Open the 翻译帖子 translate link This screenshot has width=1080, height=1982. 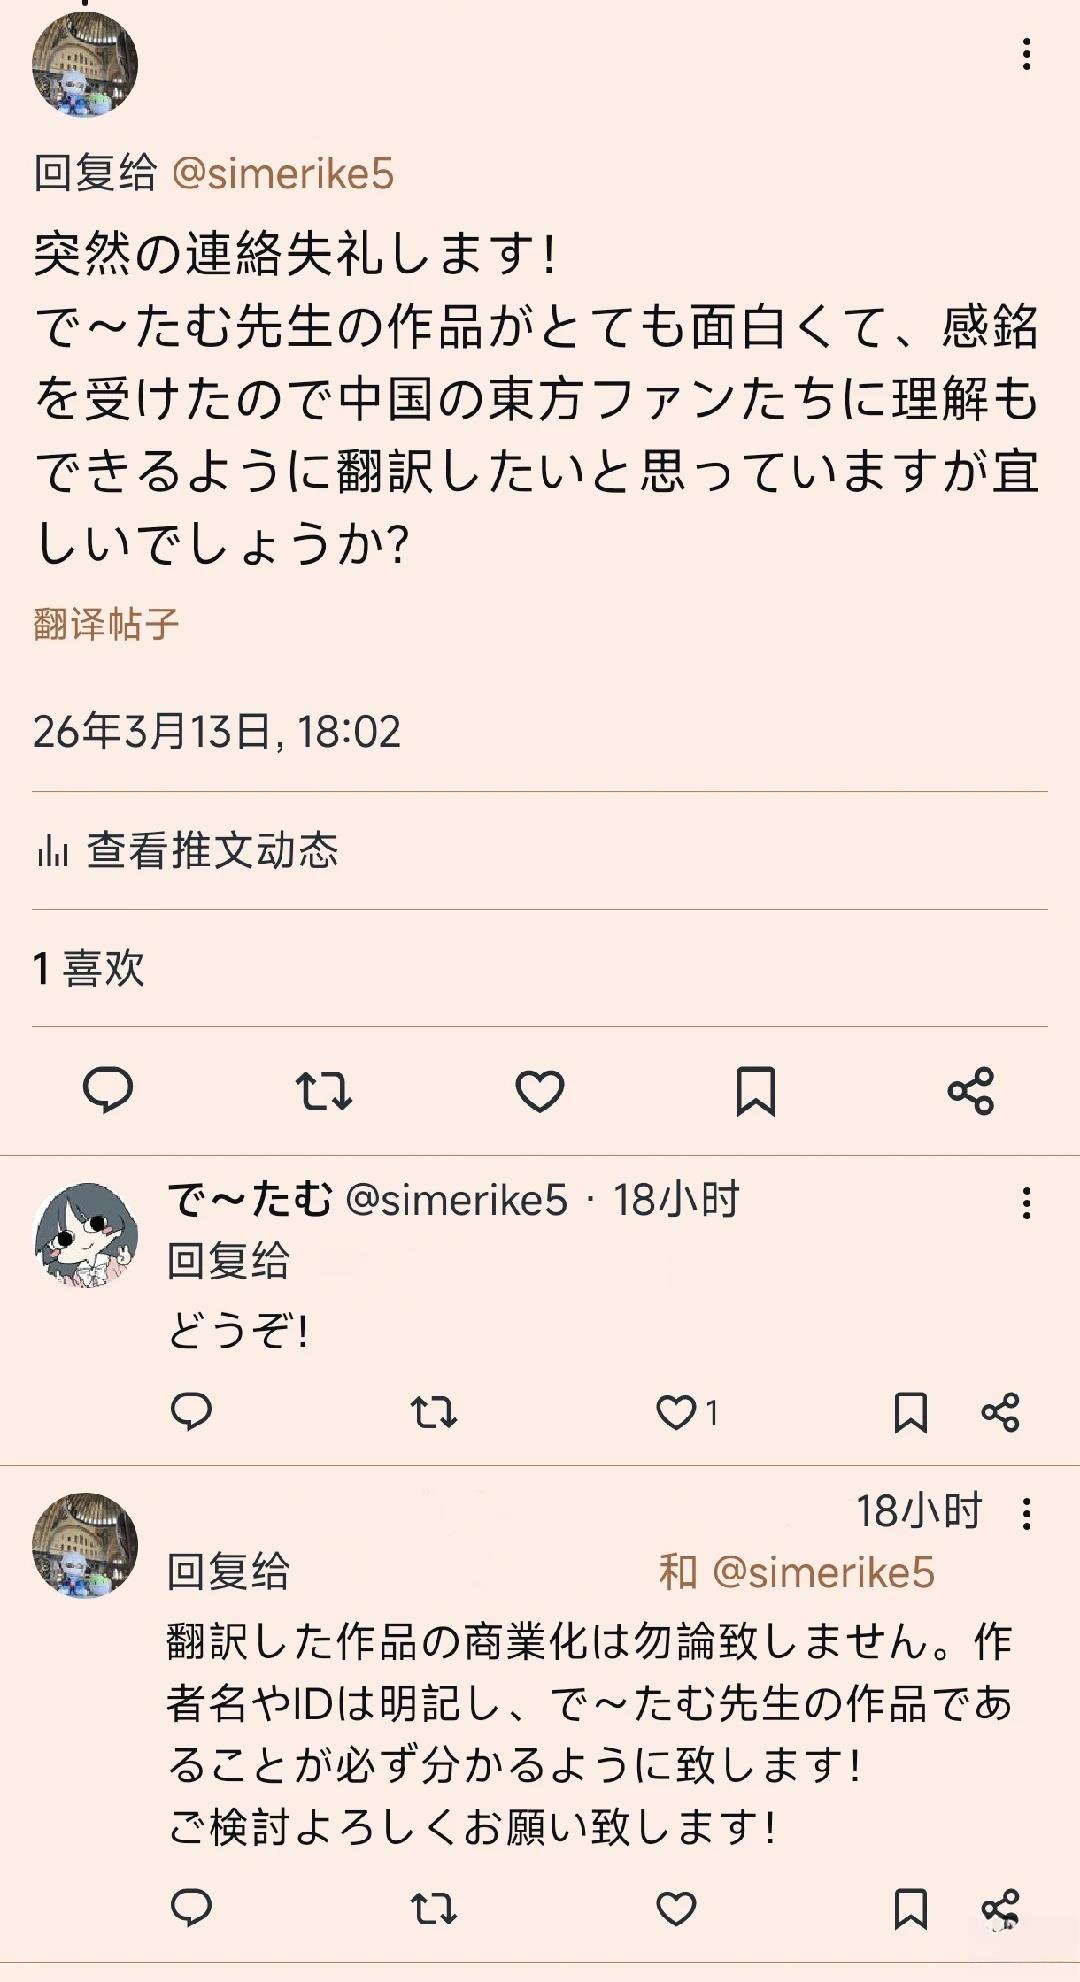[x=106, y=624]
